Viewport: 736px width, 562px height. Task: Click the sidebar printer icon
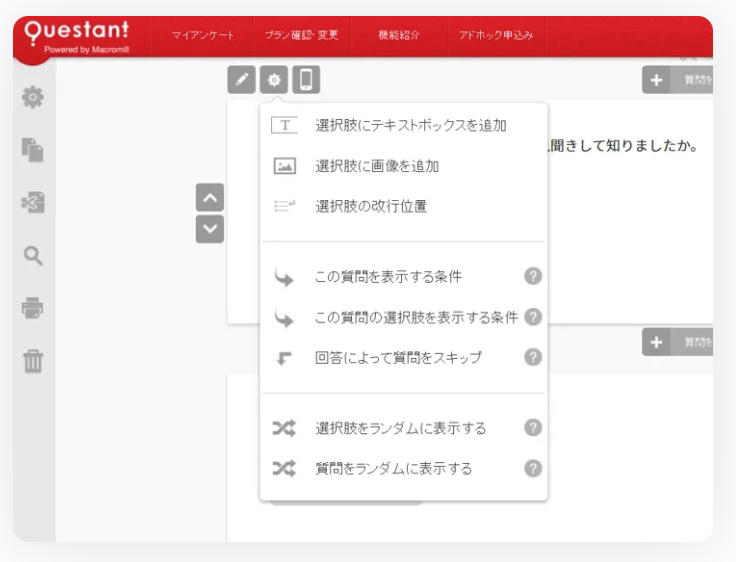pyautogui.click(x=33, y=308)
